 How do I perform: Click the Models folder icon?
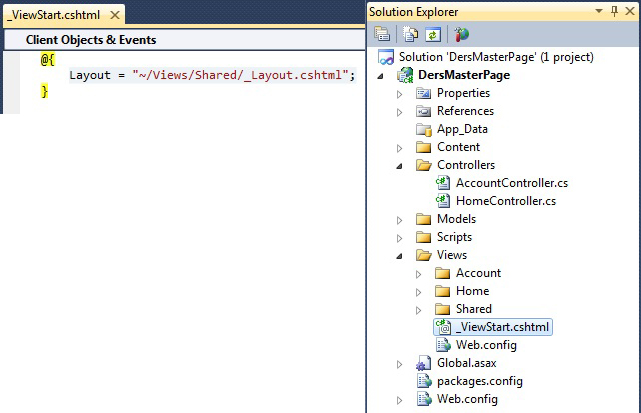coord(424,219)
